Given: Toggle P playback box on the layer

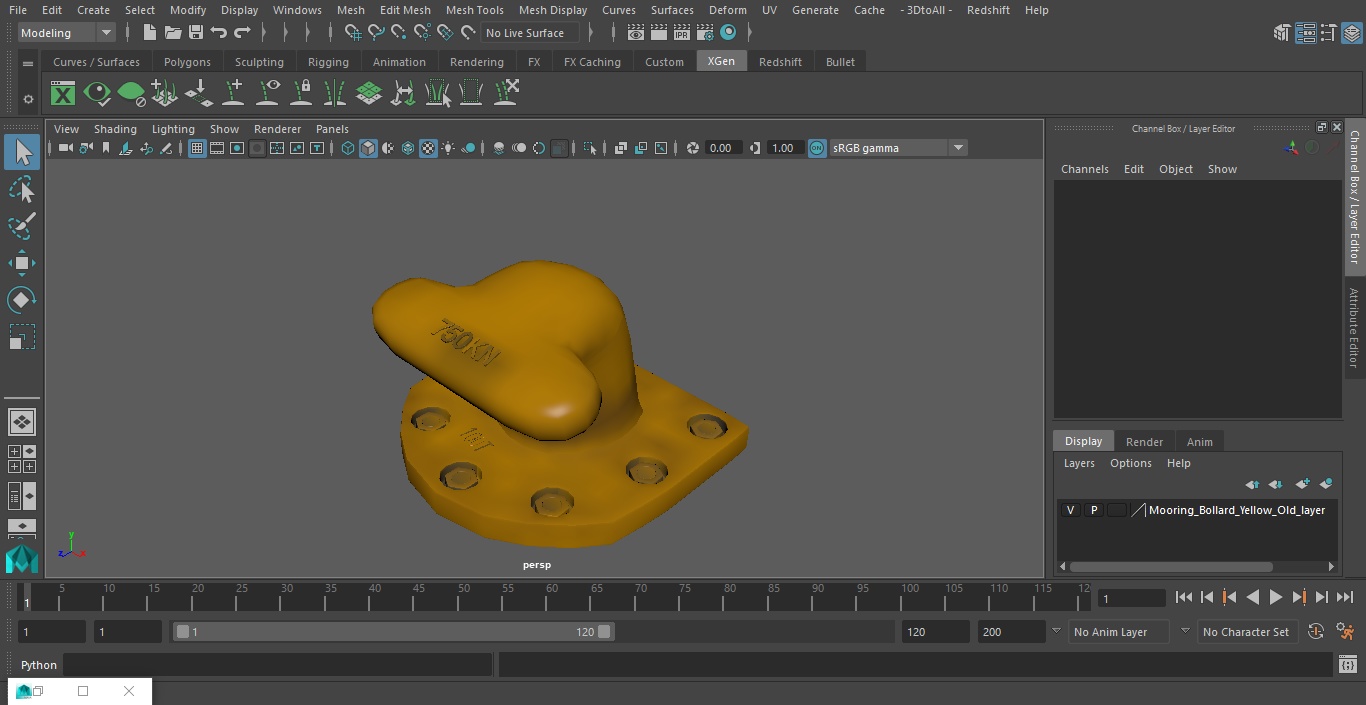Looking at the screenshot, I should click(x=1093, y=510).
